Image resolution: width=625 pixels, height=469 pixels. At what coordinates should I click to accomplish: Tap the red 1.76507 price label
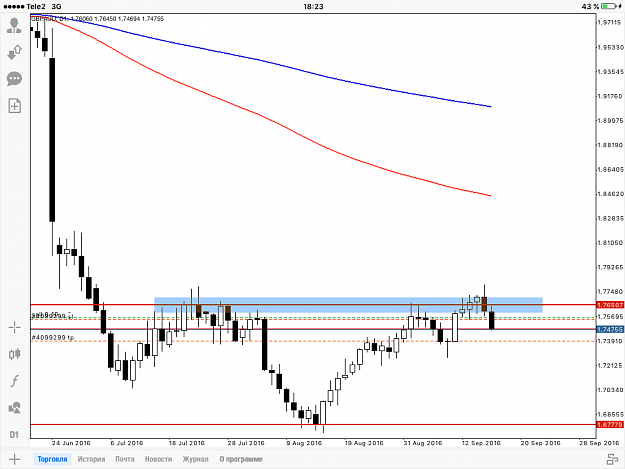coord(610,305)
